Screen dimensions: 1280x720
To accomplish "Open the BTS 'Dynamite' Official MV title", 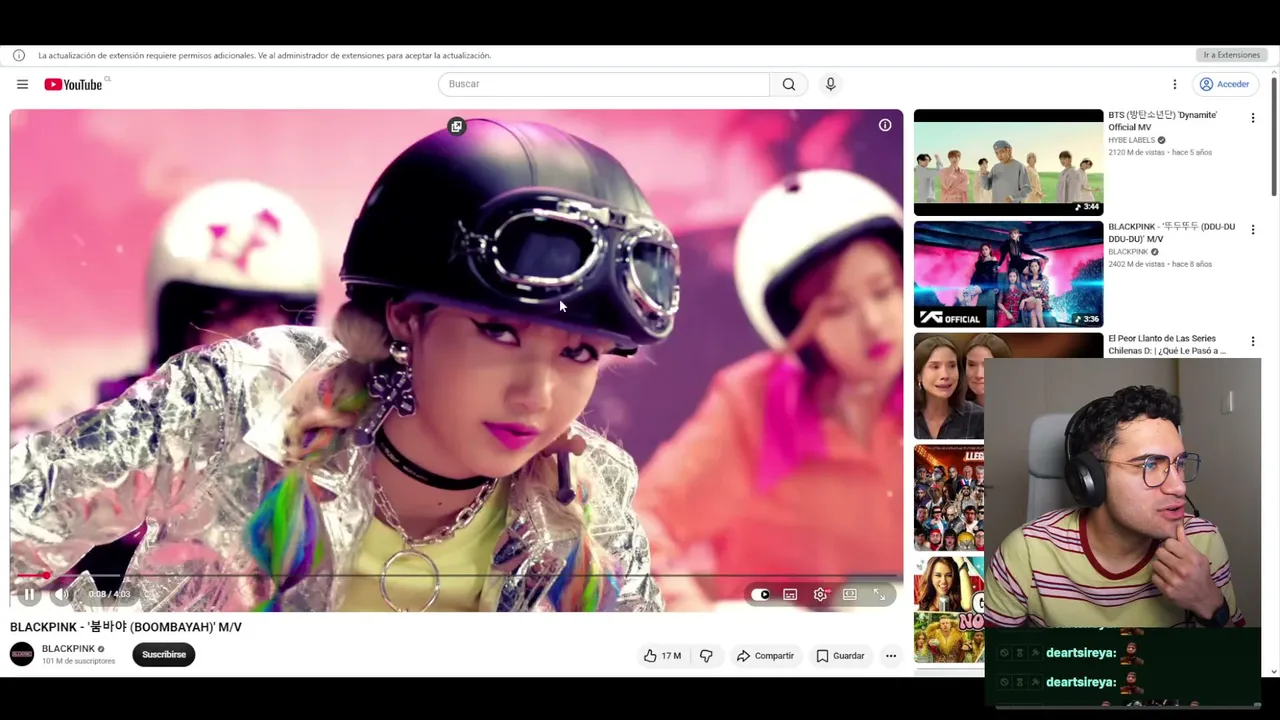I will coord(1163,121).
